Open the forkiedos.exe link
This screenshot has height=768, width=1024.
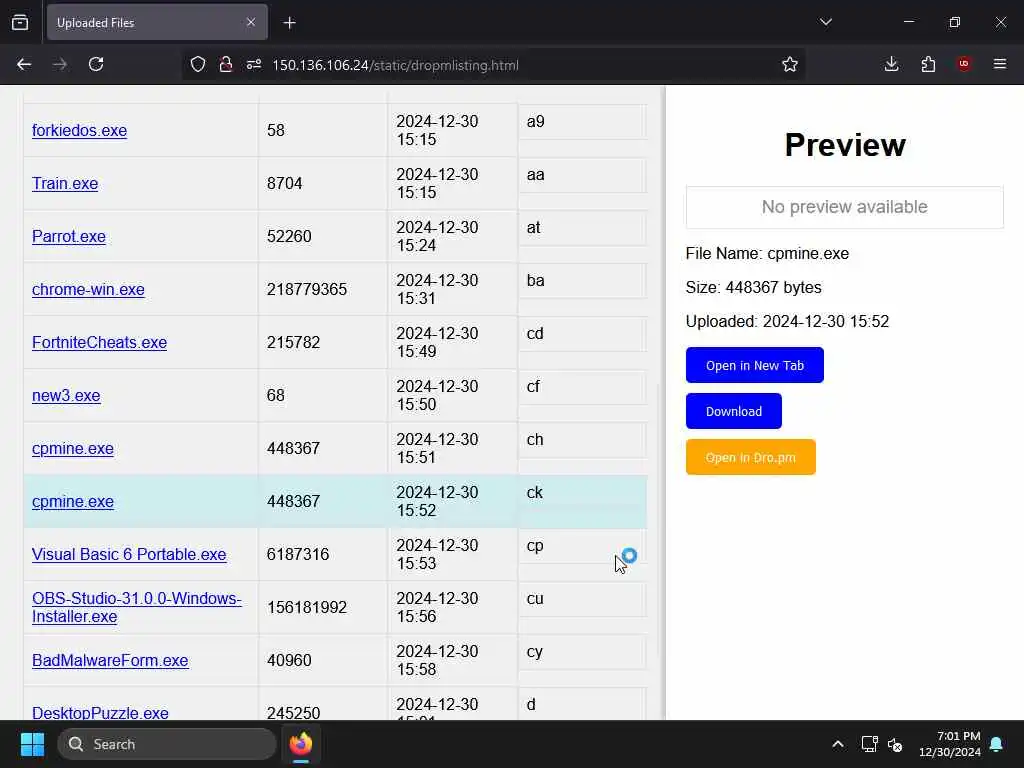(79, 130)
